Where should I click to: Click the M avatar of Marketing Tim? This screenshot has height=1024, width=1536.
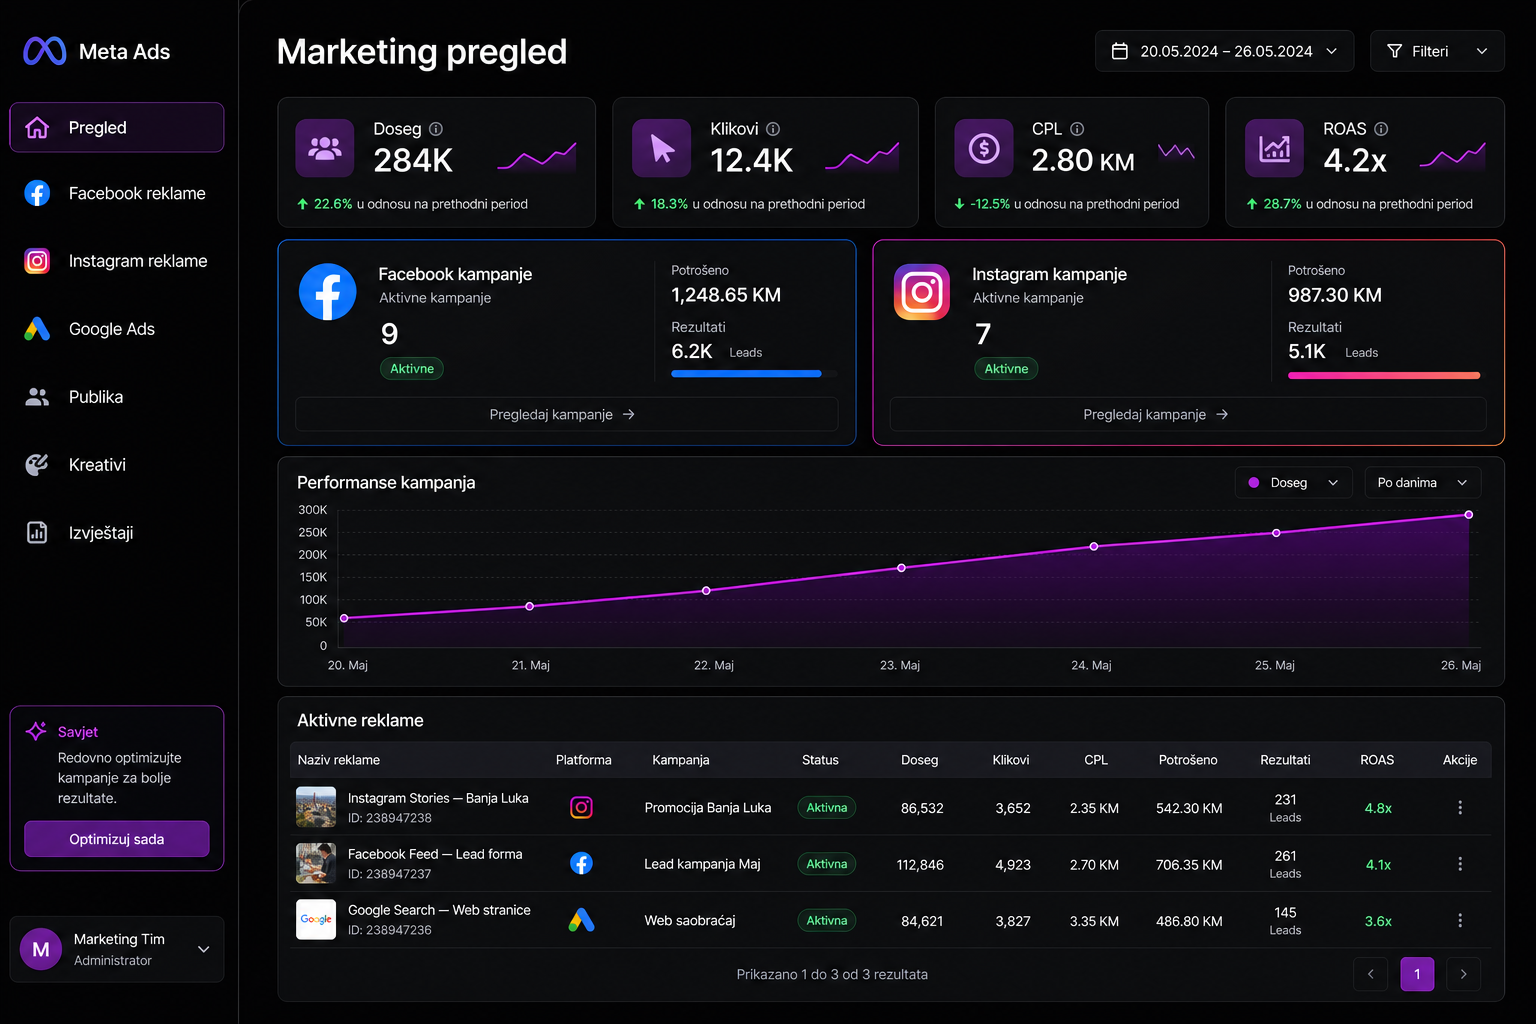(x=41, y=949)
